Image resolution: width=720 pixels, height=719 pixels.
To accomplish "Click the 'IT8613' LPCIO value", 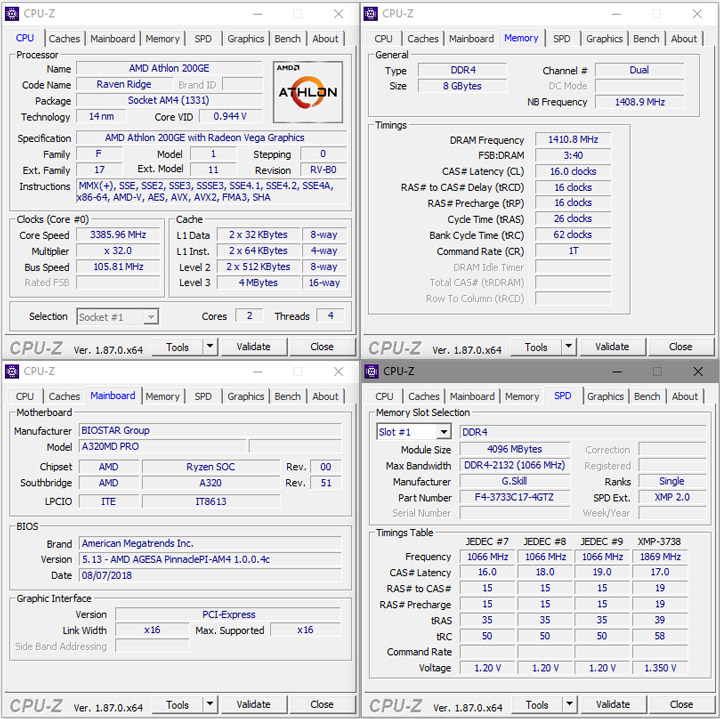I will (x=211, y=501).
